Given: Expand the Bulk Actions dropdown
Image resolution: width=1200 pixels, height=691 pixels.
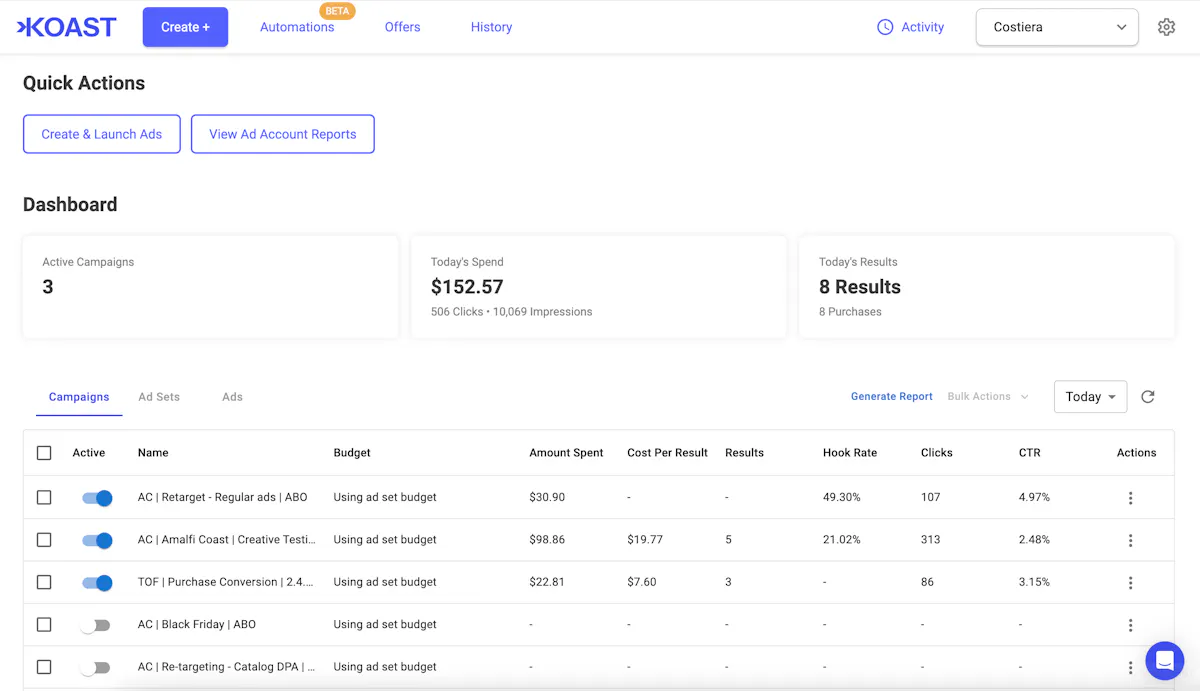Looking at the screenshot, I should point(988,397).
